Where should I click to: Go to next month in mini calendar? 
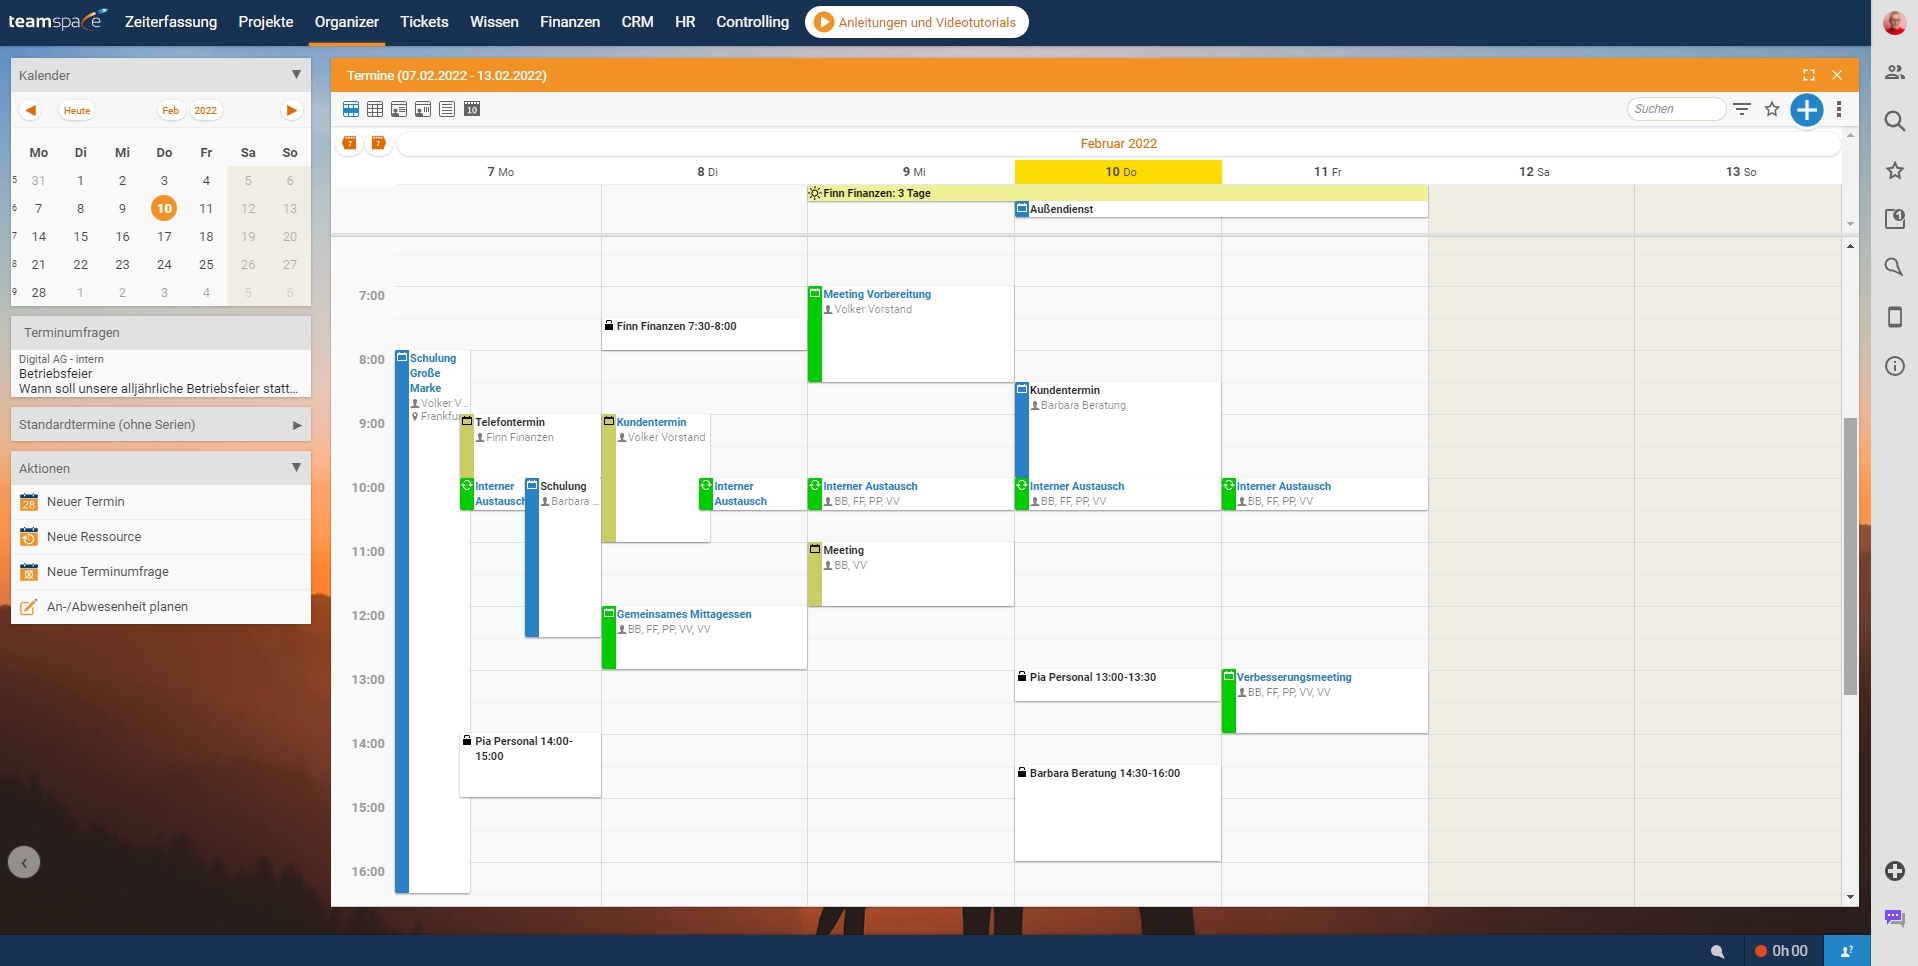(x=291, y=110)
